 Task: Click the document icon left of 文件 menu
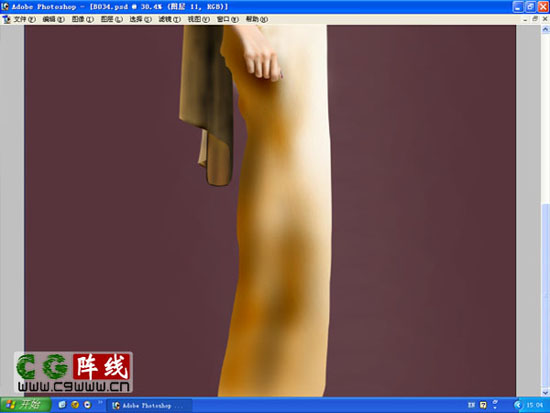6,20
